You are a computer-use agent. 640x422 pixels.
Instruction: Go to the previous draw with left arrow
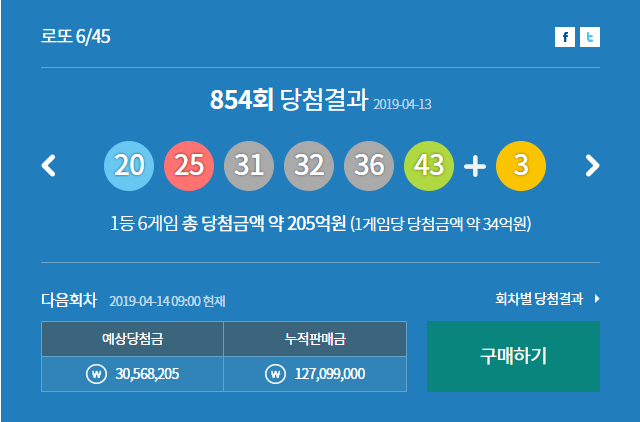pyautogui.click(x=49, y=165)
